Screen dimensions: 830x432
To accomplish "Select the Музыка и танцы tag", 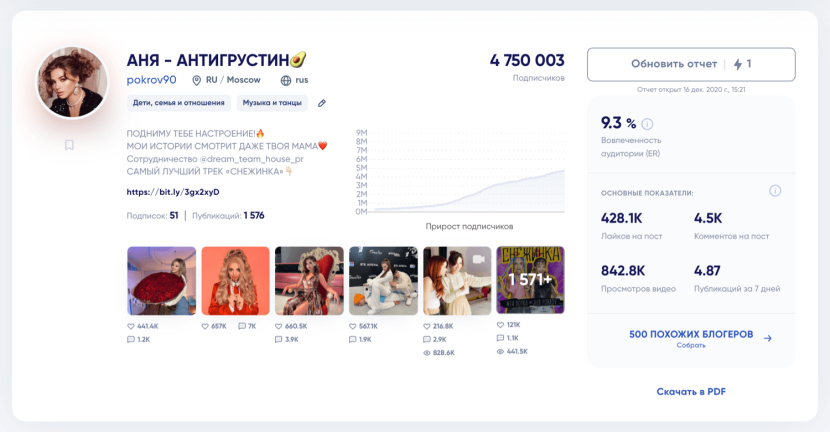I will (x=272, y=103).
